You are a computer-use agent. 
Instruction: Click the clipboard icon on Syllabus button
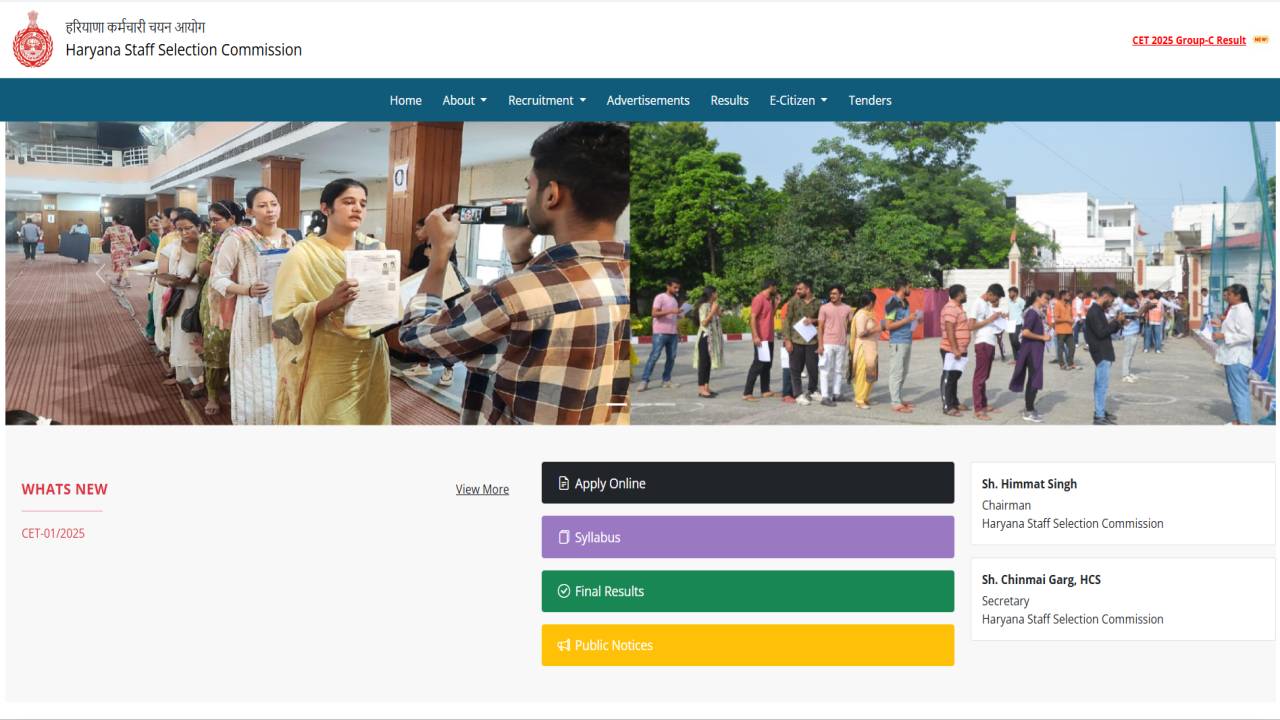pyautogui.click(x=562, y=537)
